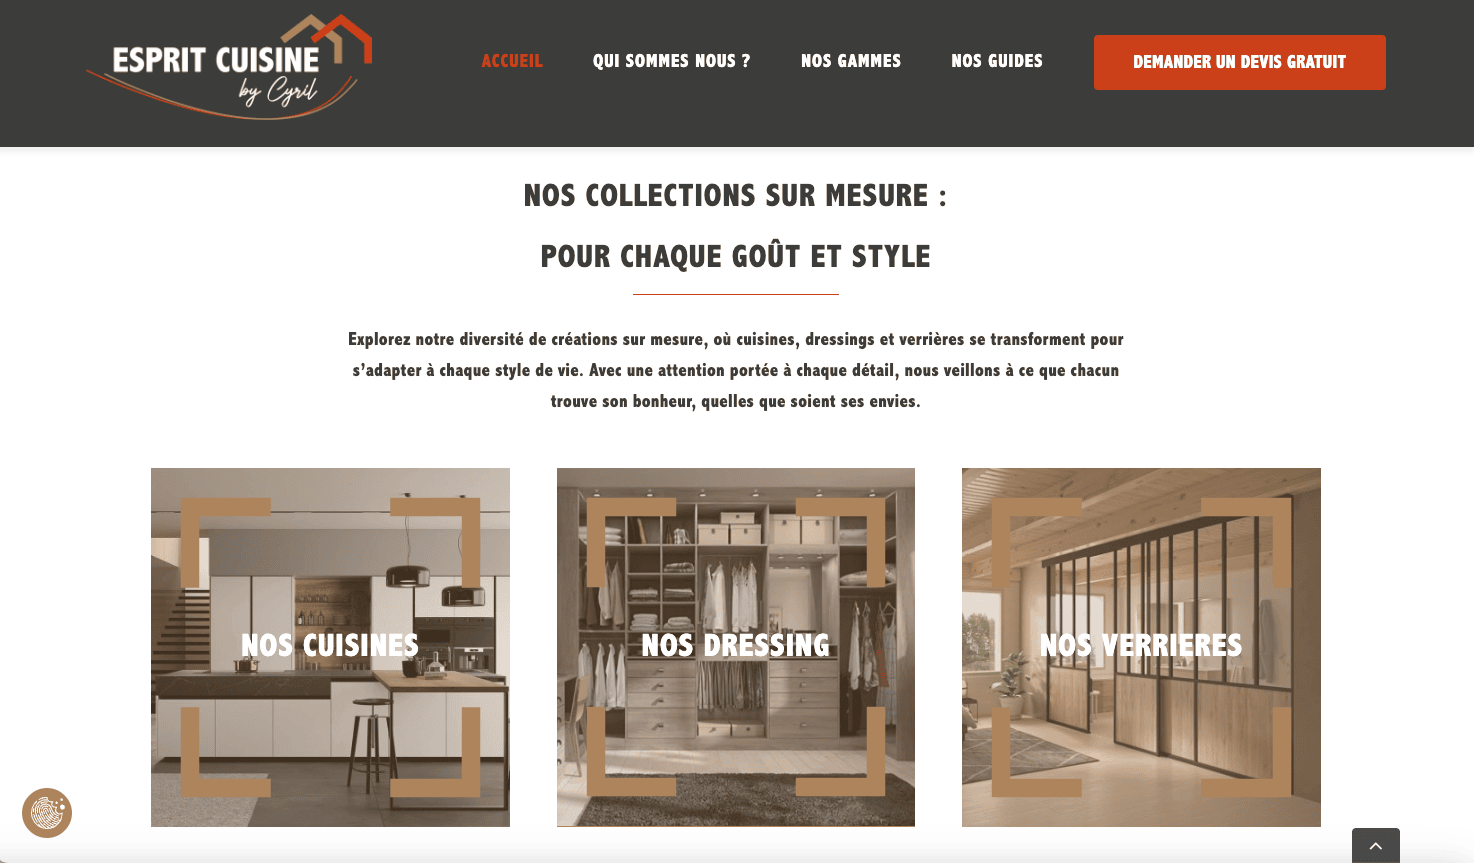
Task: Go to the Accueil menu item
Action: 512,61
